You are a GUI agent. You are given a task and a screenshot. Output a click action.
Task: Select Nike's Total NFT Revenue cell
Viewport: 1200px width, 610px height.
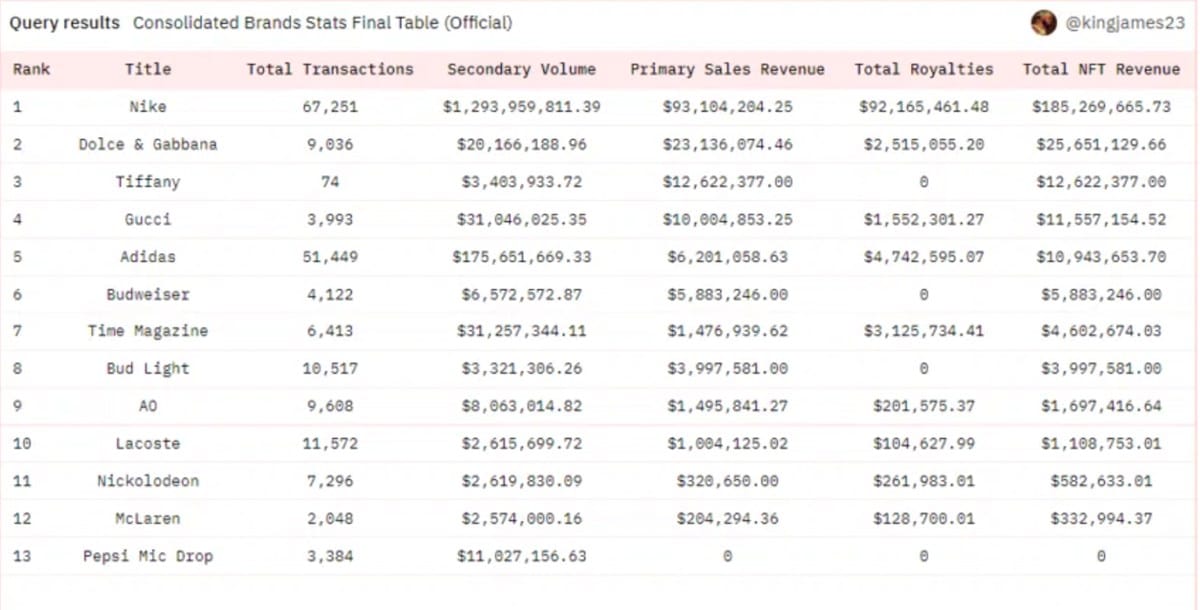[x=1101, y=107]
